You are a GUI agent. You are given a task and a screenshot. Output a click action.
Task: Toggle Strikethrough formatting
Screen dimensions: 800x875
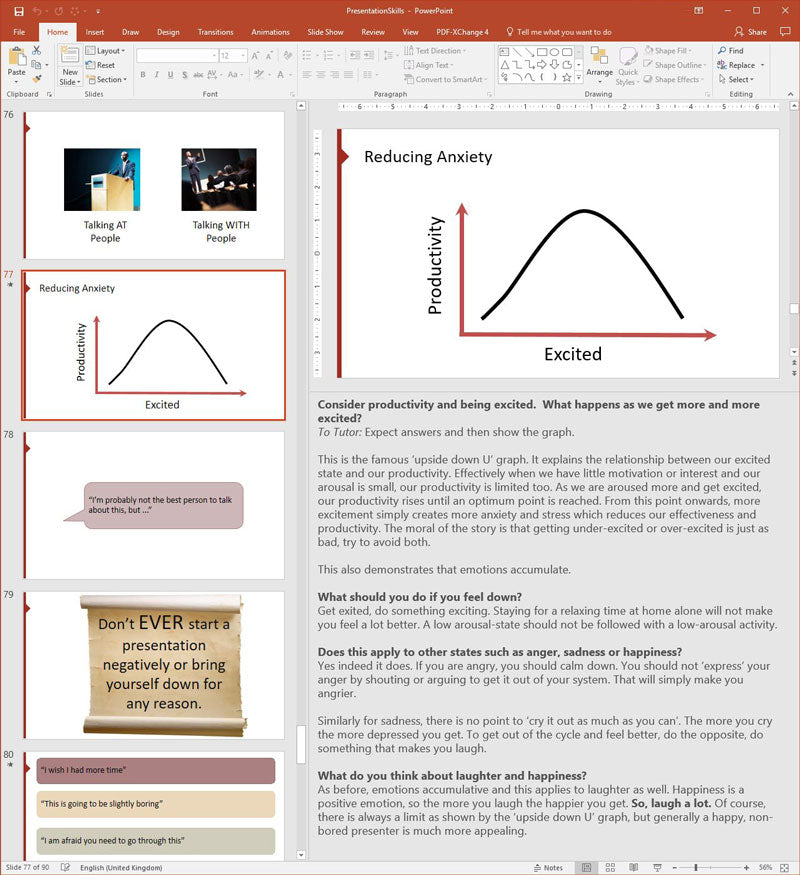[198, 74]
